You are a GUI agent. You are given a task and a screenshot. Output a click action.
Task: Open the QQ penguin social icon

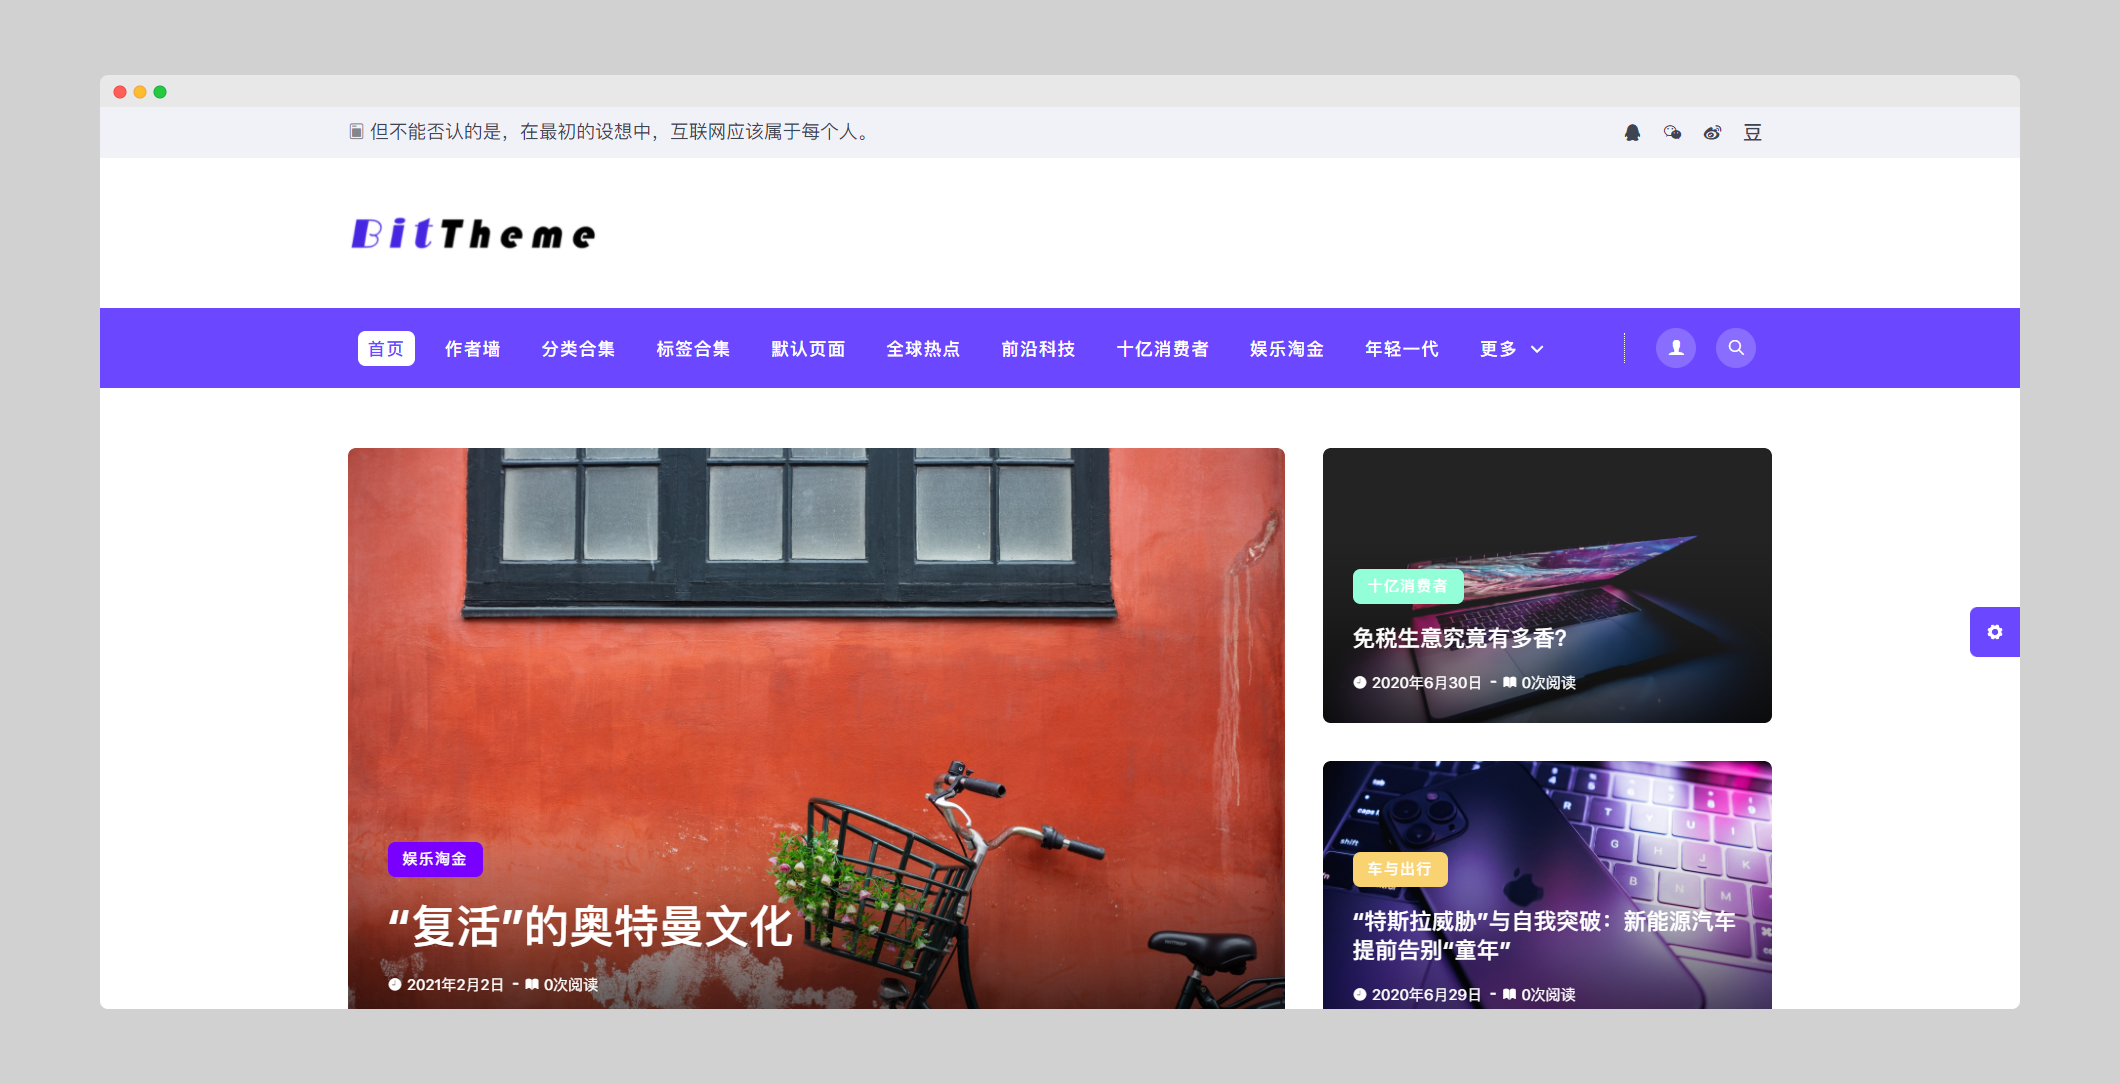click(1632, 133)
